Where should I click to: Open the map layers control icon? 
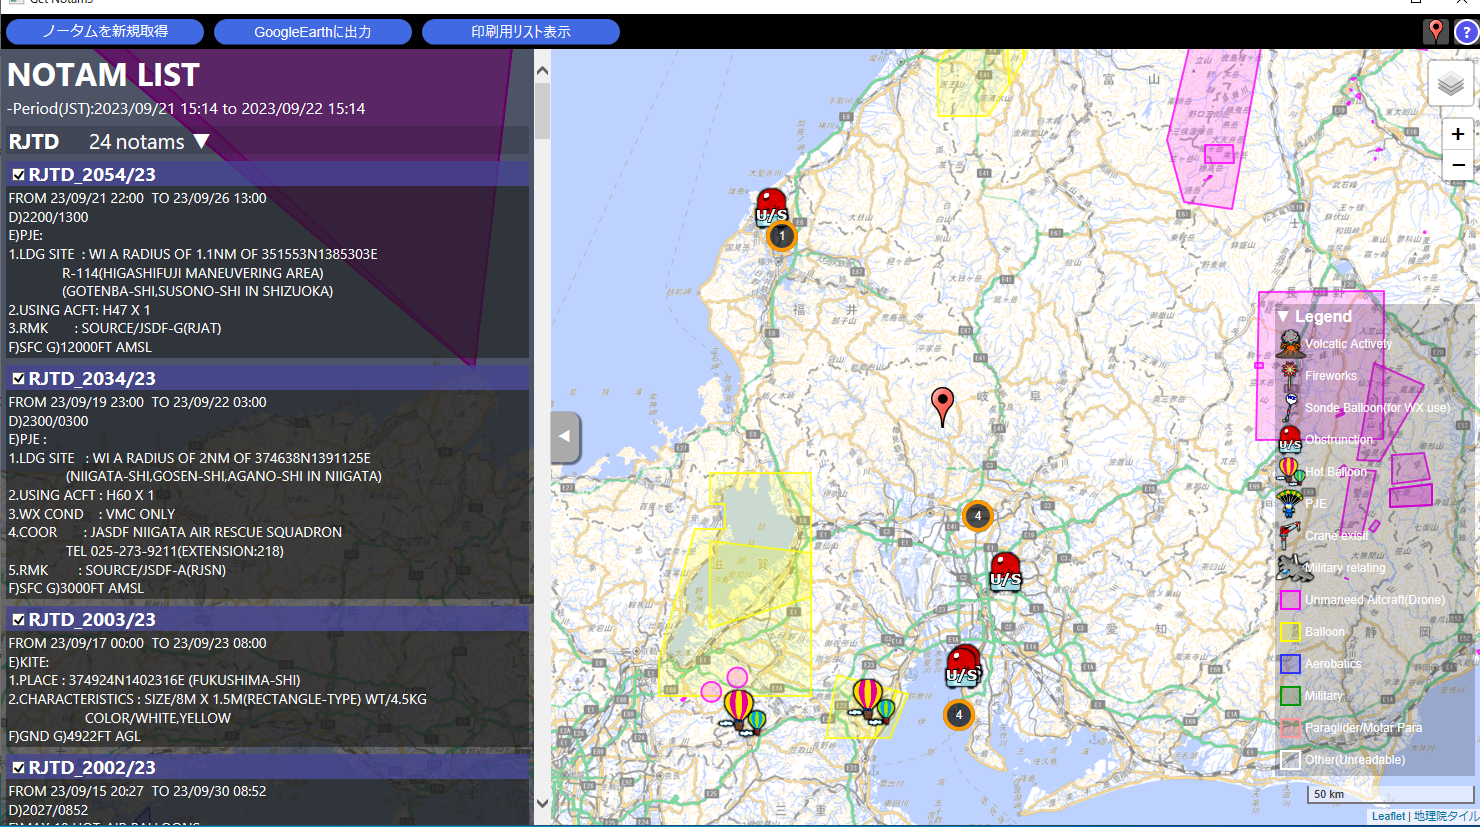click(x=1450, y=84)
